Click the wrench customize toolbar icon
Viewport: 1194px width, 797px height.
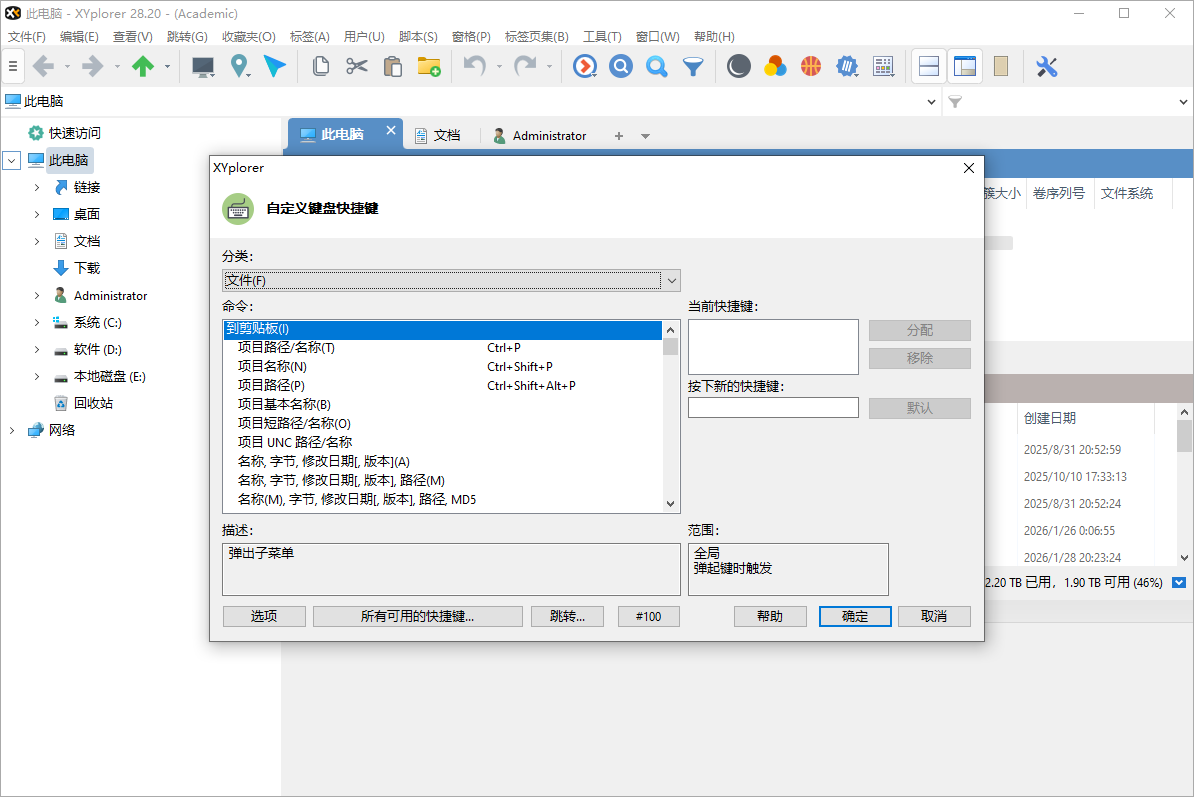[x=1046, y=66]
